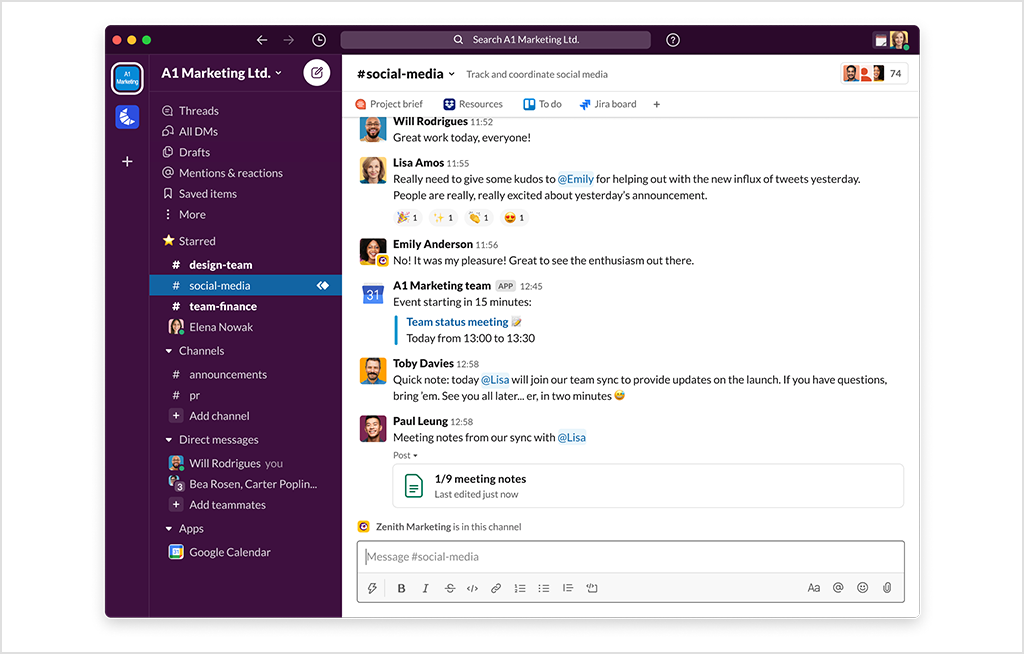Image resolution: width=1024 pixels, height=654 pixels.
Task: Attach a file with the paperclip icon
Action: pyautogui.click(x=887, y=588)
